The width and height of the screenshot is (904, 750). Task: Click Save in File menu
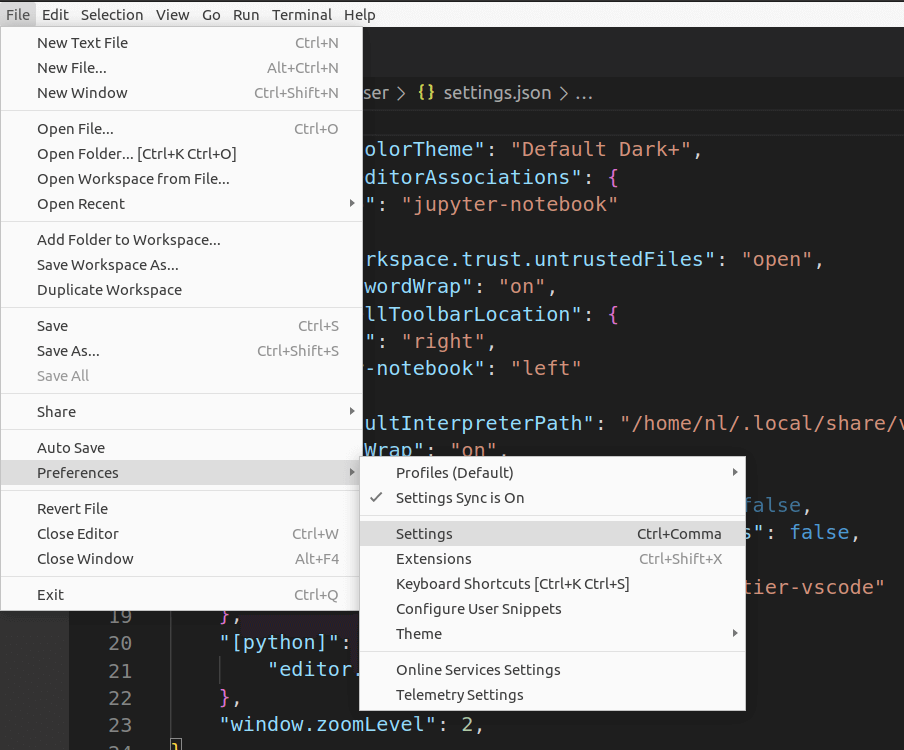(182, 326)
